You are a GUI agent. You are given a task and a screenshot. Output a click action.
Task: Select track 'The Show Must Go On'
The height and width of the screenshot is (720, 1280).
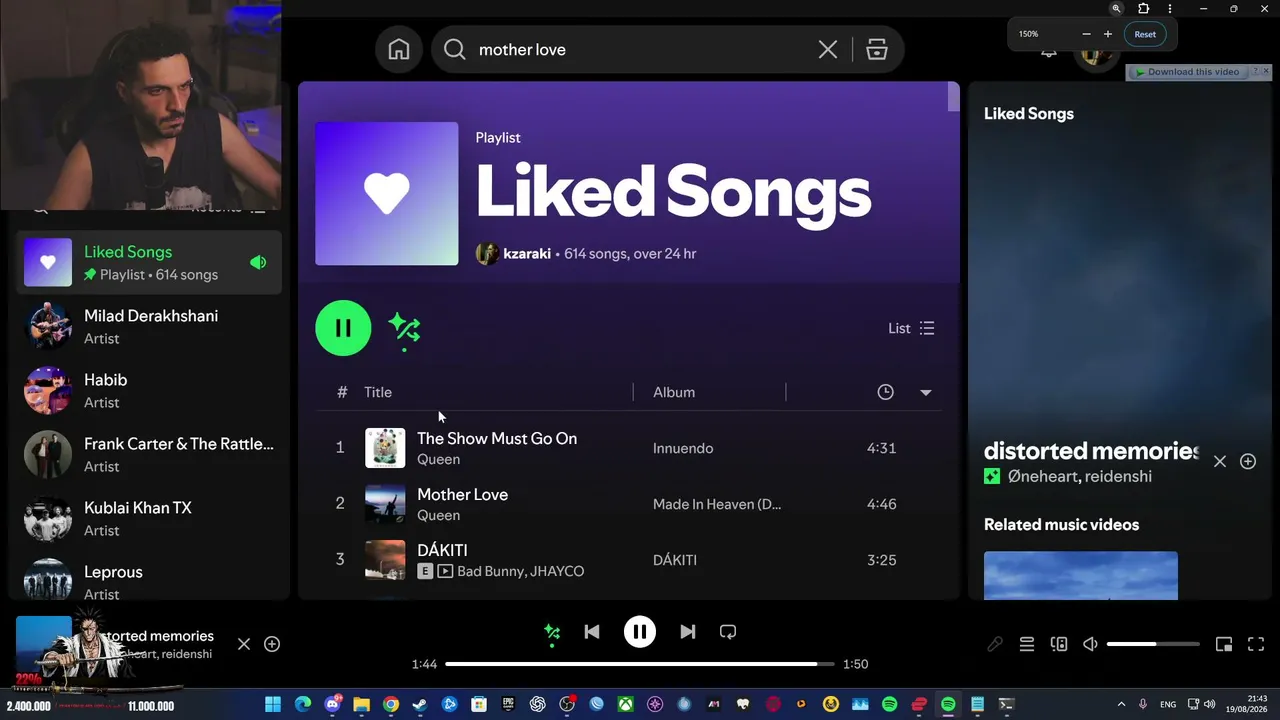pos(497,439)
